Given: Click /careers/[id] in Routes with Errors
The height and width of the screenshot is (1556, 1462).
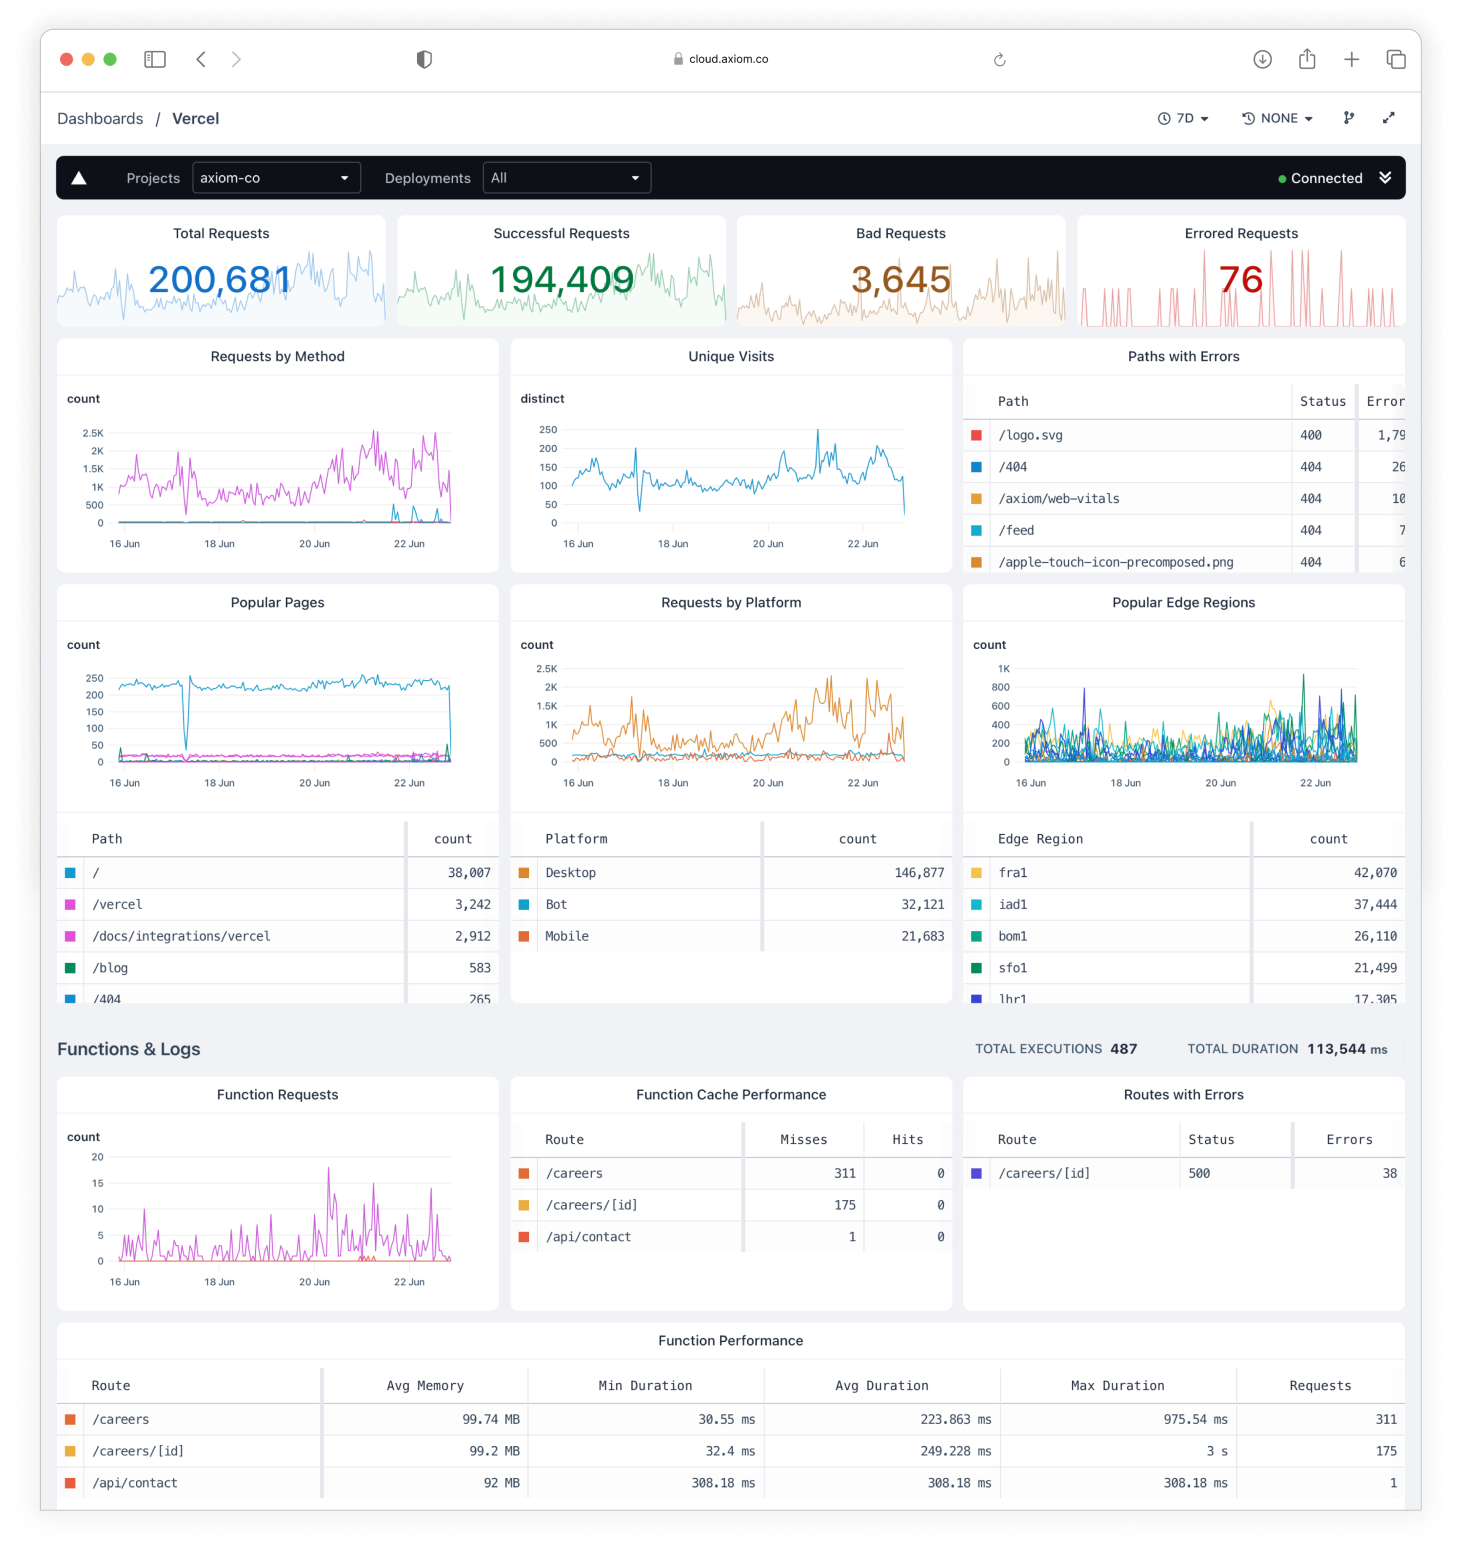Looking at the screenshot, I should pos(1044,1174).
